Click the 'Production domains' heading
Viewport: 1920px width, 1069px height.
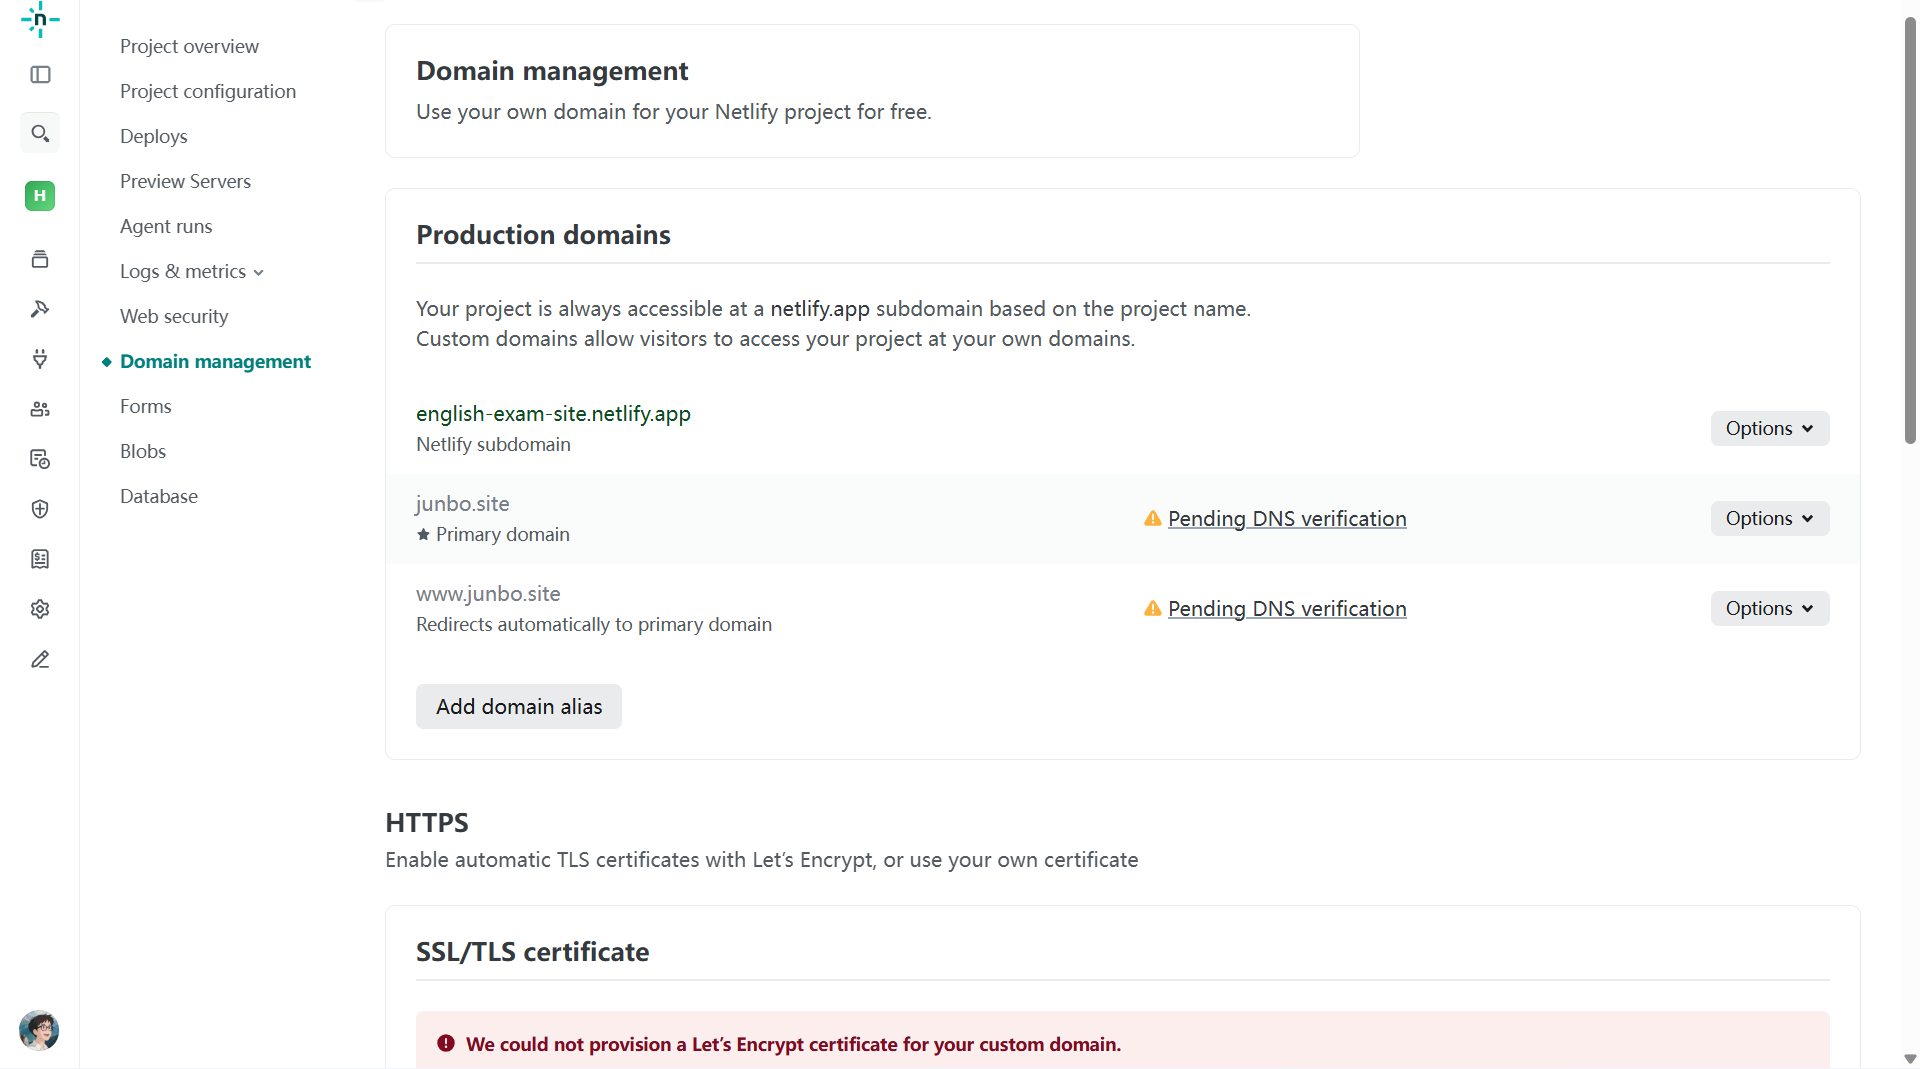click(x=543, y=234)
